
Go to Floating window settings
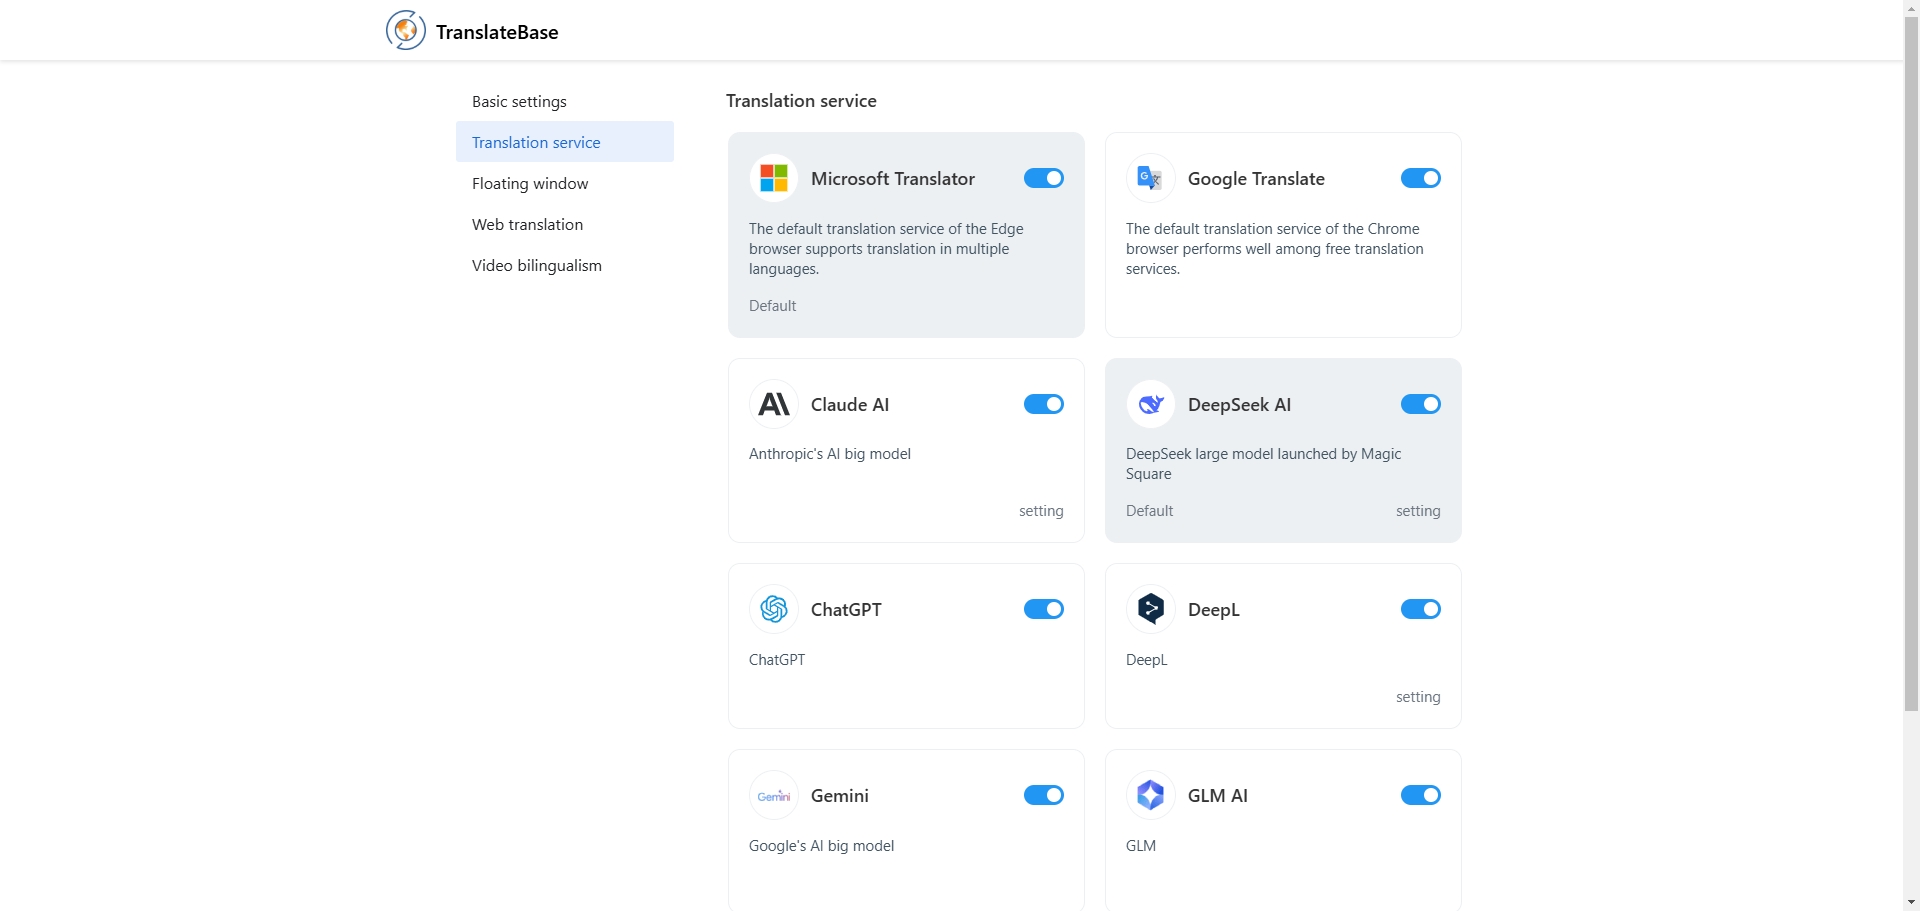coord(565,183)
